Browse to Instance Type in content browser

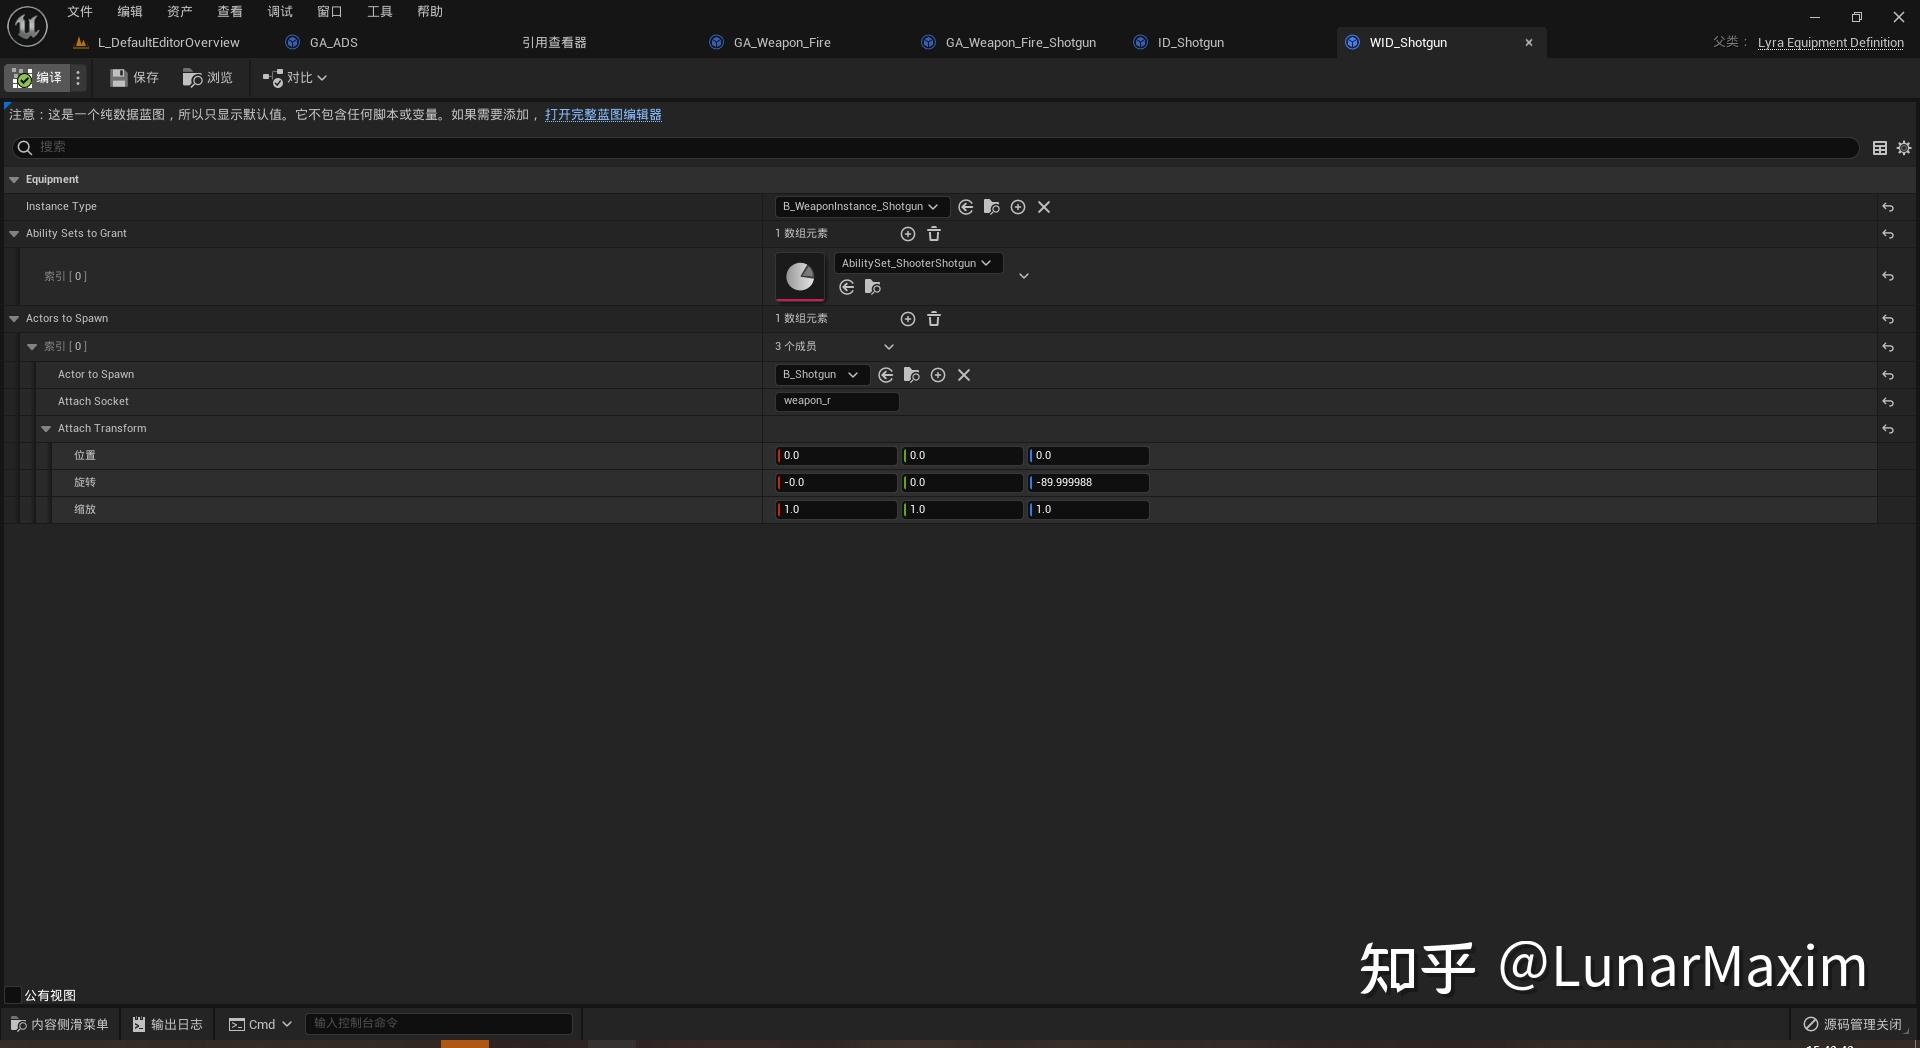coord(992,207)
